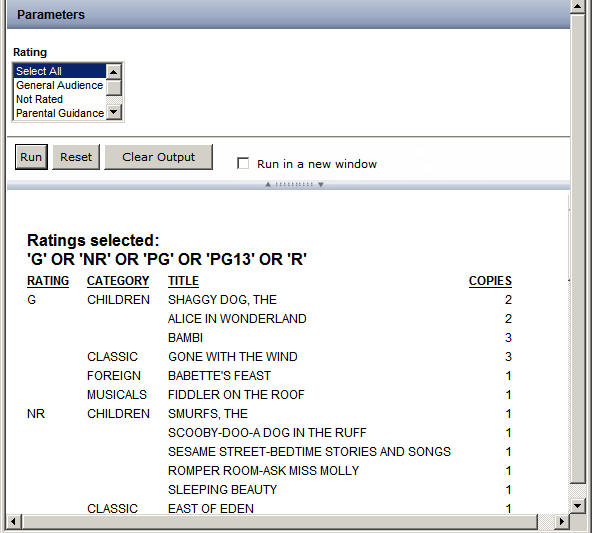592x533 pixels.
Task: Click the splitter collapse-down arrow
Action: [x=321, y=185]
